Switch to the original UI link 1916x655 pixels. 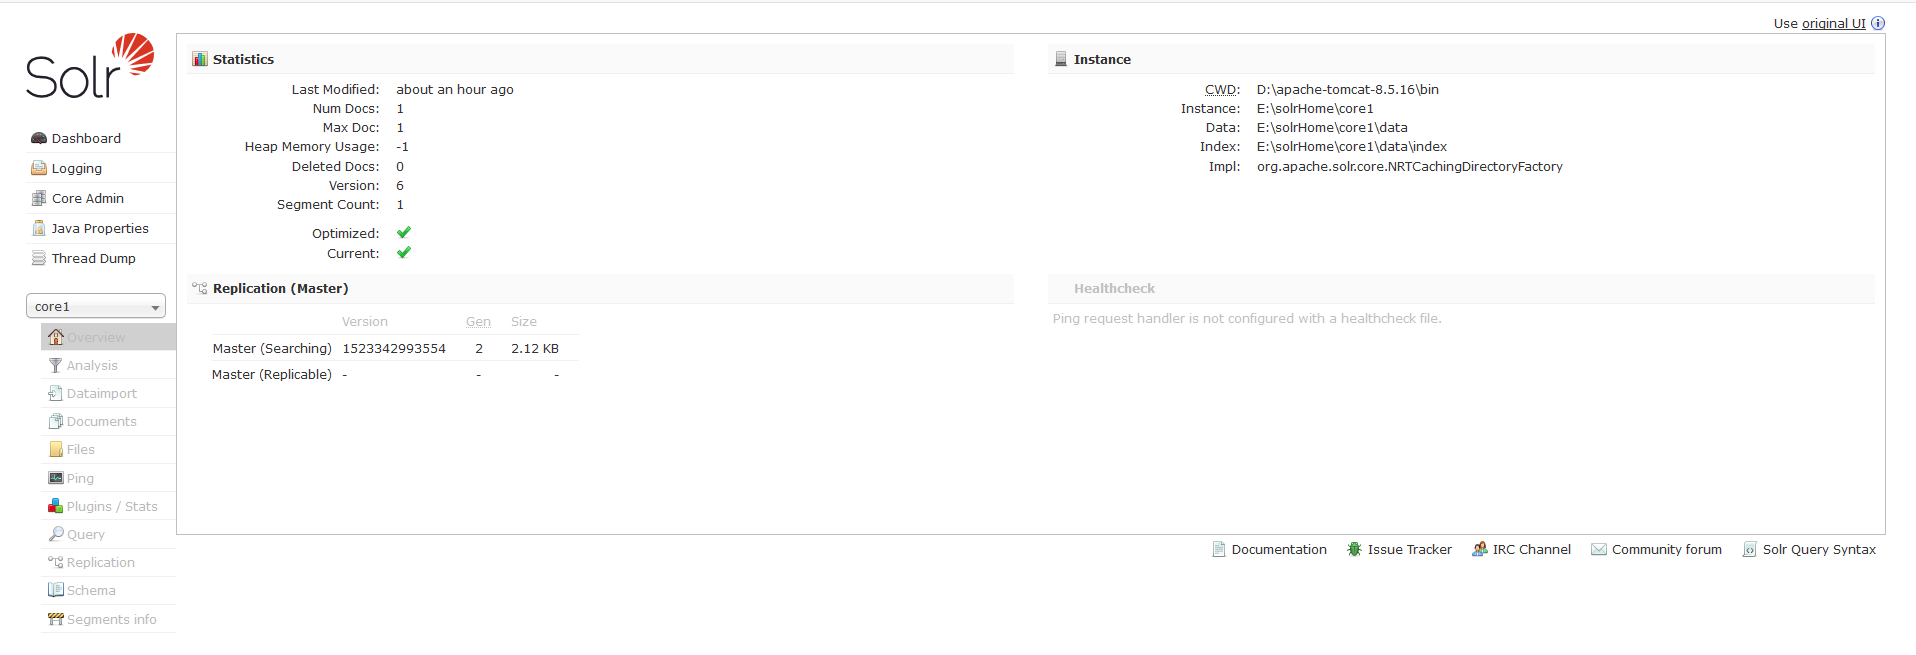[1834, 23]
